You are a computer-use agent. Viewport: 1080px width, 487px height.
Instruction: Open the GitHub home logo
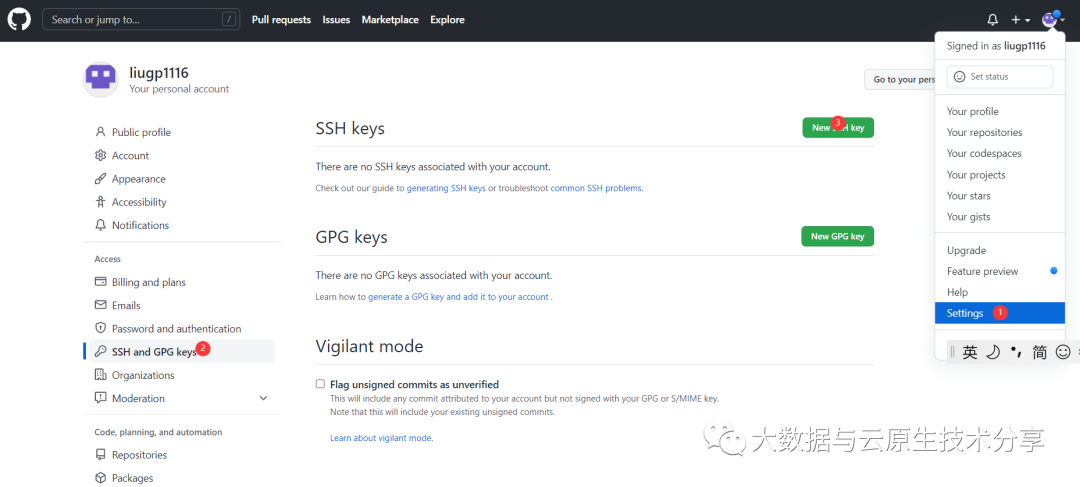19,20
